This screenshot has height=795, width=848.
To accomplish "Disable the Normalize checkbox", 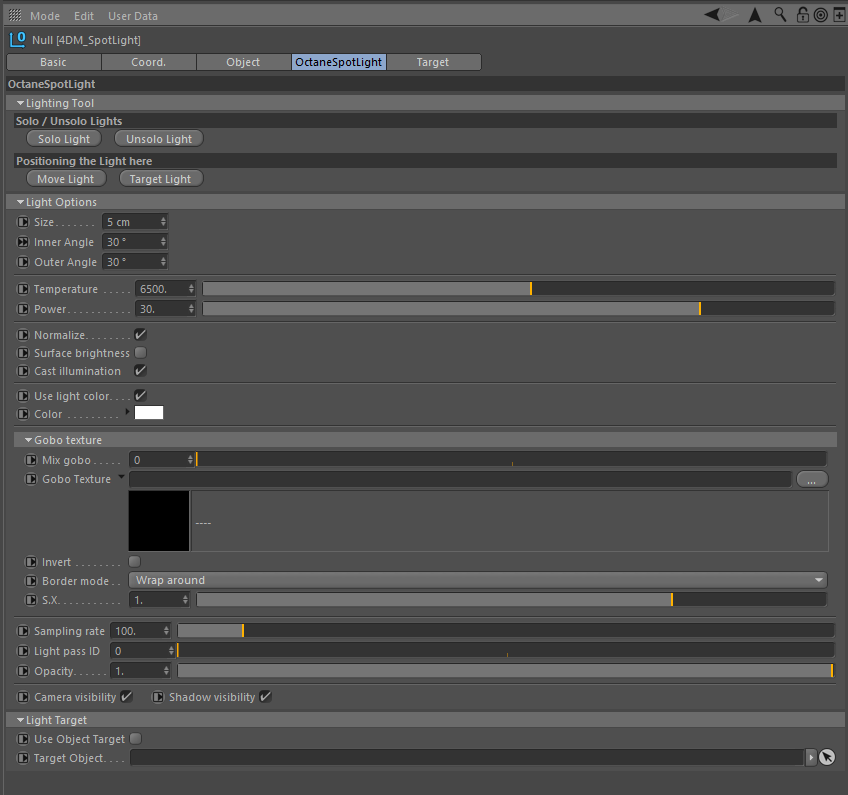I will click(141, 335).
